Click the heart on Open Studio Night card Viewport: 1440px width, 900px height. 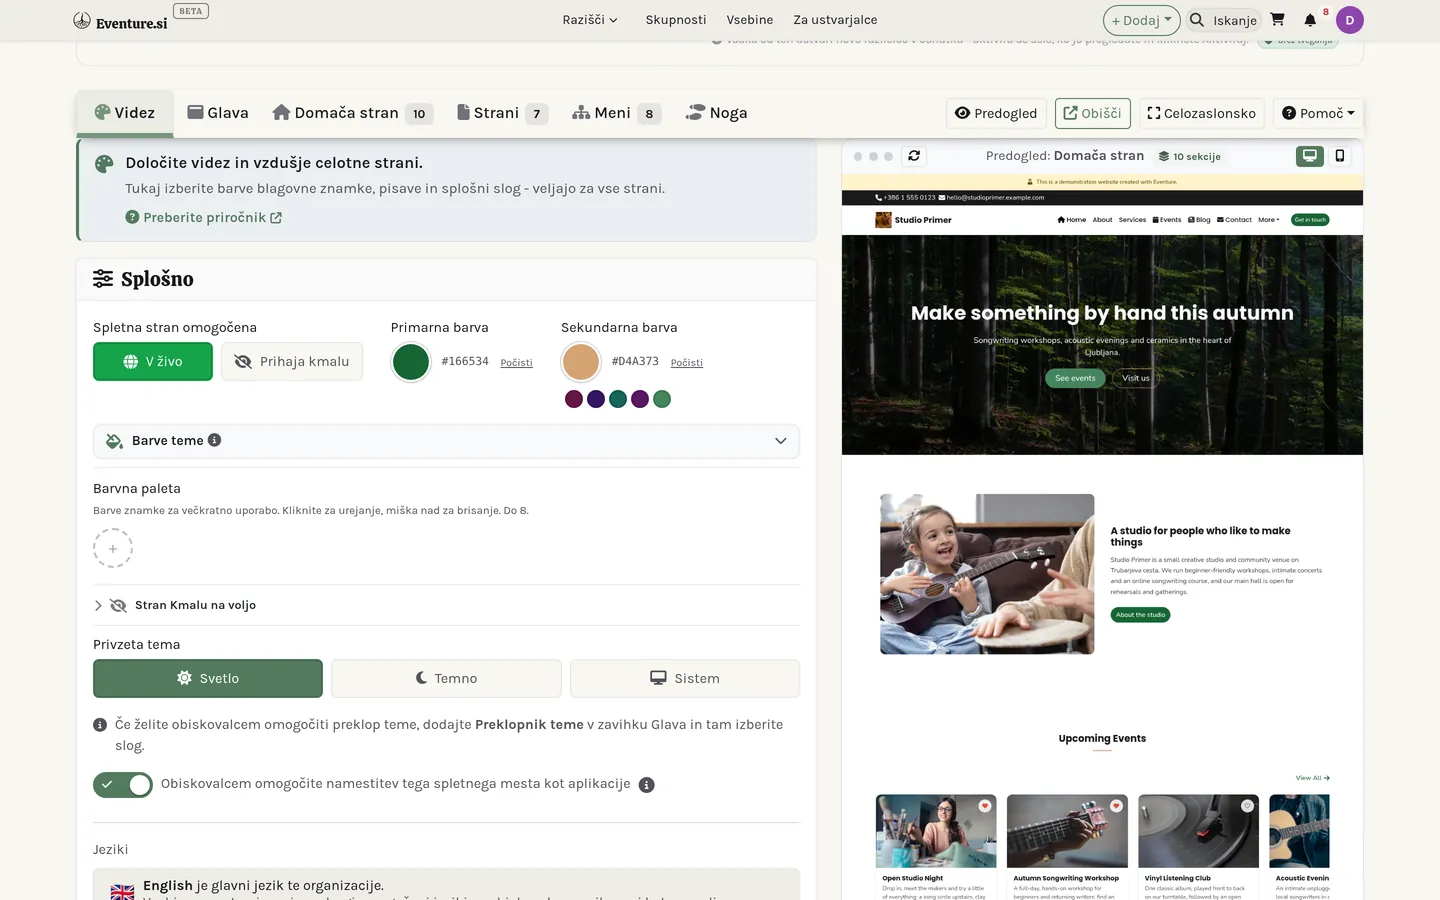pos(985,806)
